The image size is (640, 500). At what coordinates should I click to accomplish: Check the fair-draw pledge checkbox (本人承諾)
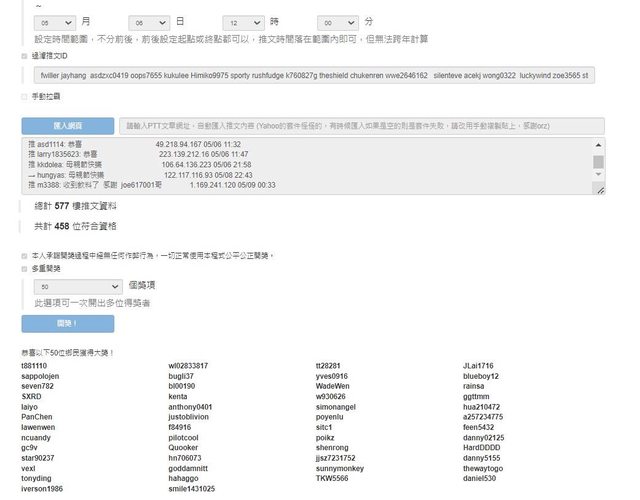point(25,255)
